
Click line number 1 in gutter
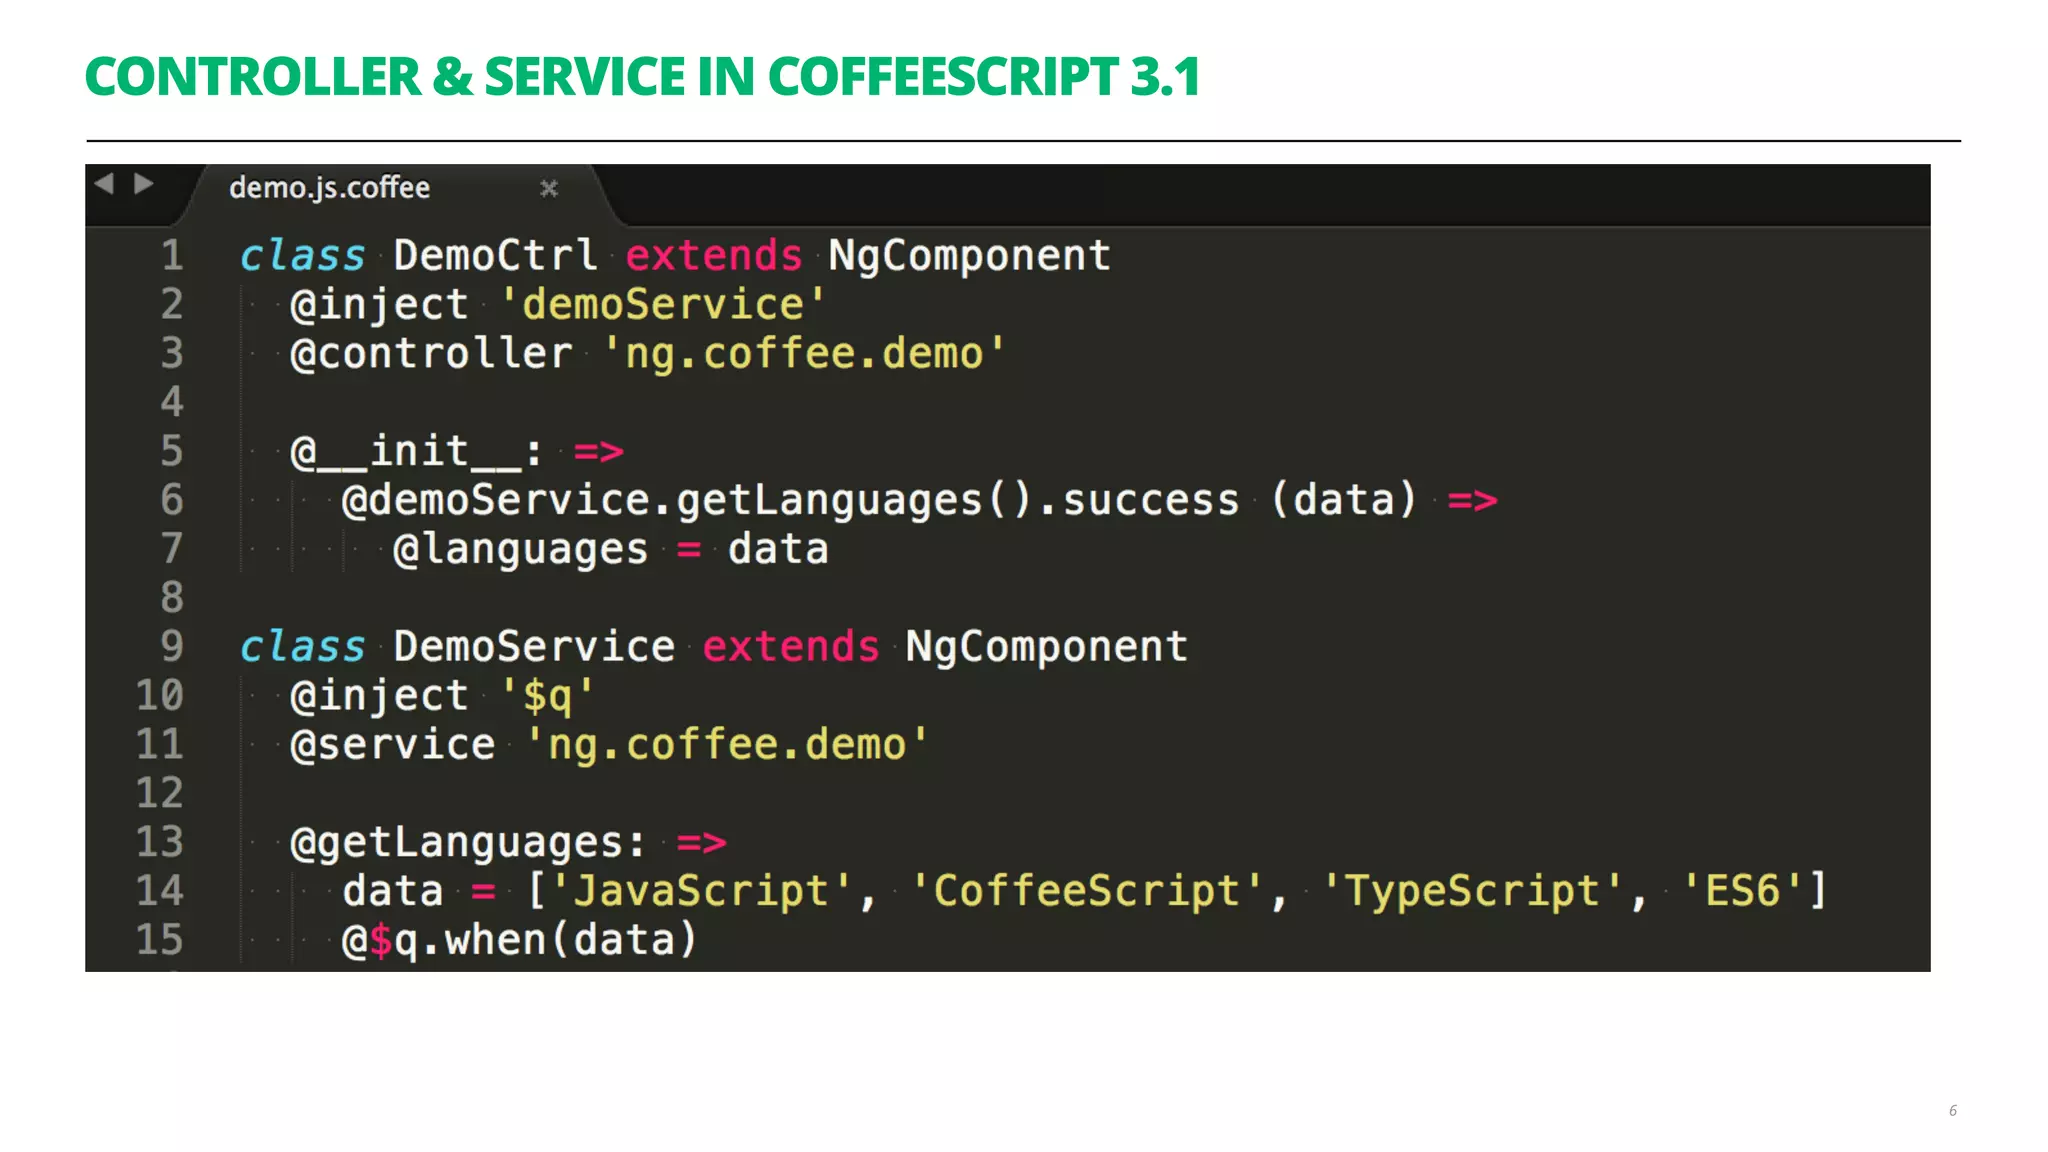tap(173, 255)
